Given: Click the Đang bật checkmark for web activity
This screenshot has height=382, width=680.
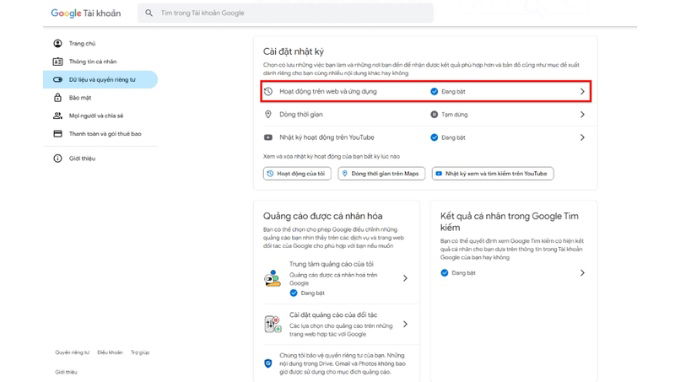Looking at the screenshot, I should coord(434,91).
